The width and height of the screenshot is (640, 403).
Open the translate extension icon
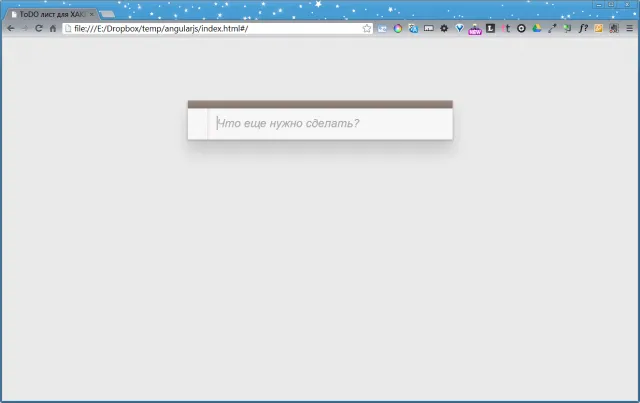[413, 29]
